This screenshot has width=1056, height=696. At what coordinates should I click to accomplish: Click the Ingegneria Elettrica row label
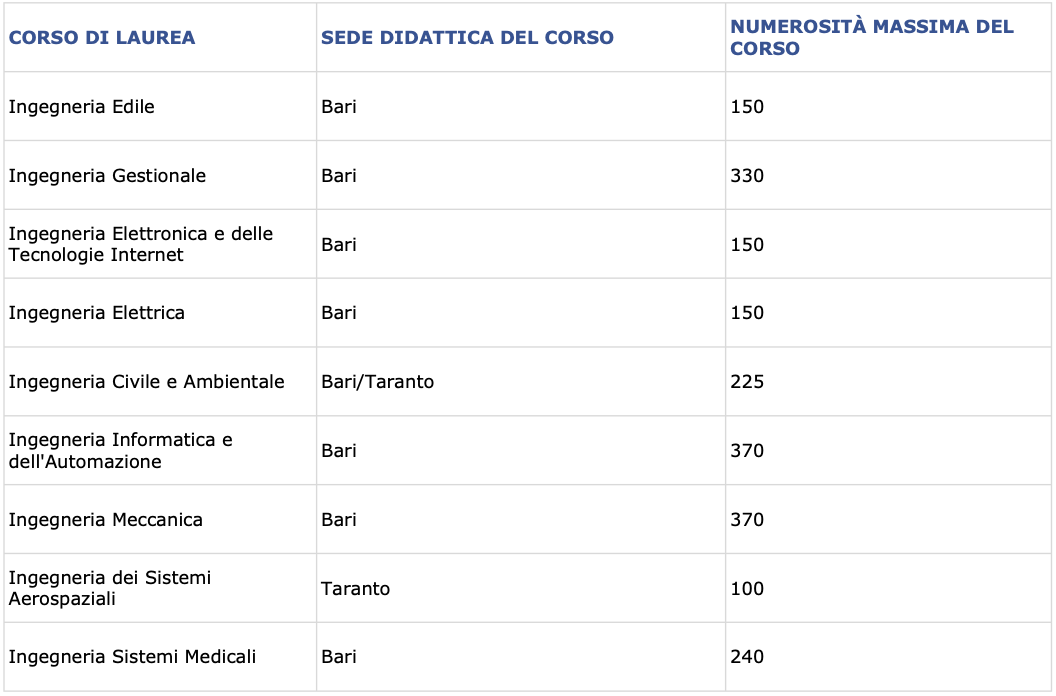tap(96, 313)
